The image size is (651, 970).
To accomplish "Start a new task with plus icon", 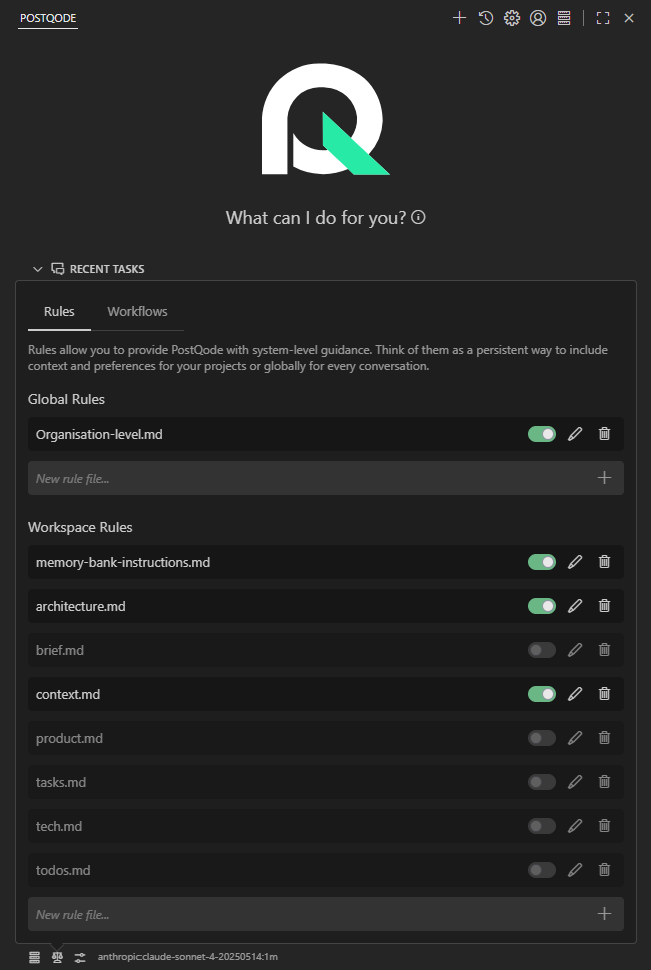I will [x=459, y=18].
